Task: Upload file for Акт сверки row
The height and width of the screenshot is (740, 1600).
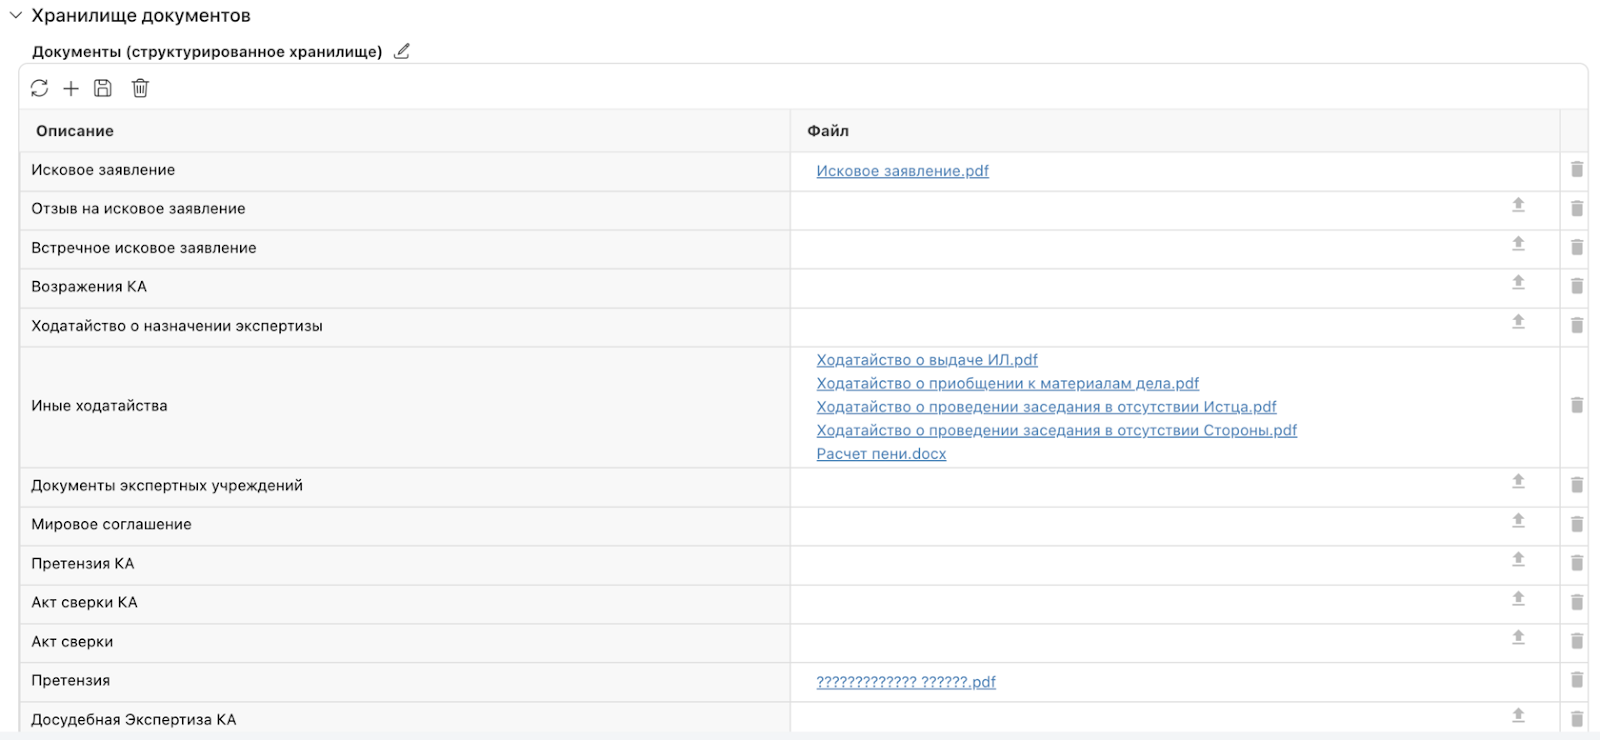Action: [1518, 638]
